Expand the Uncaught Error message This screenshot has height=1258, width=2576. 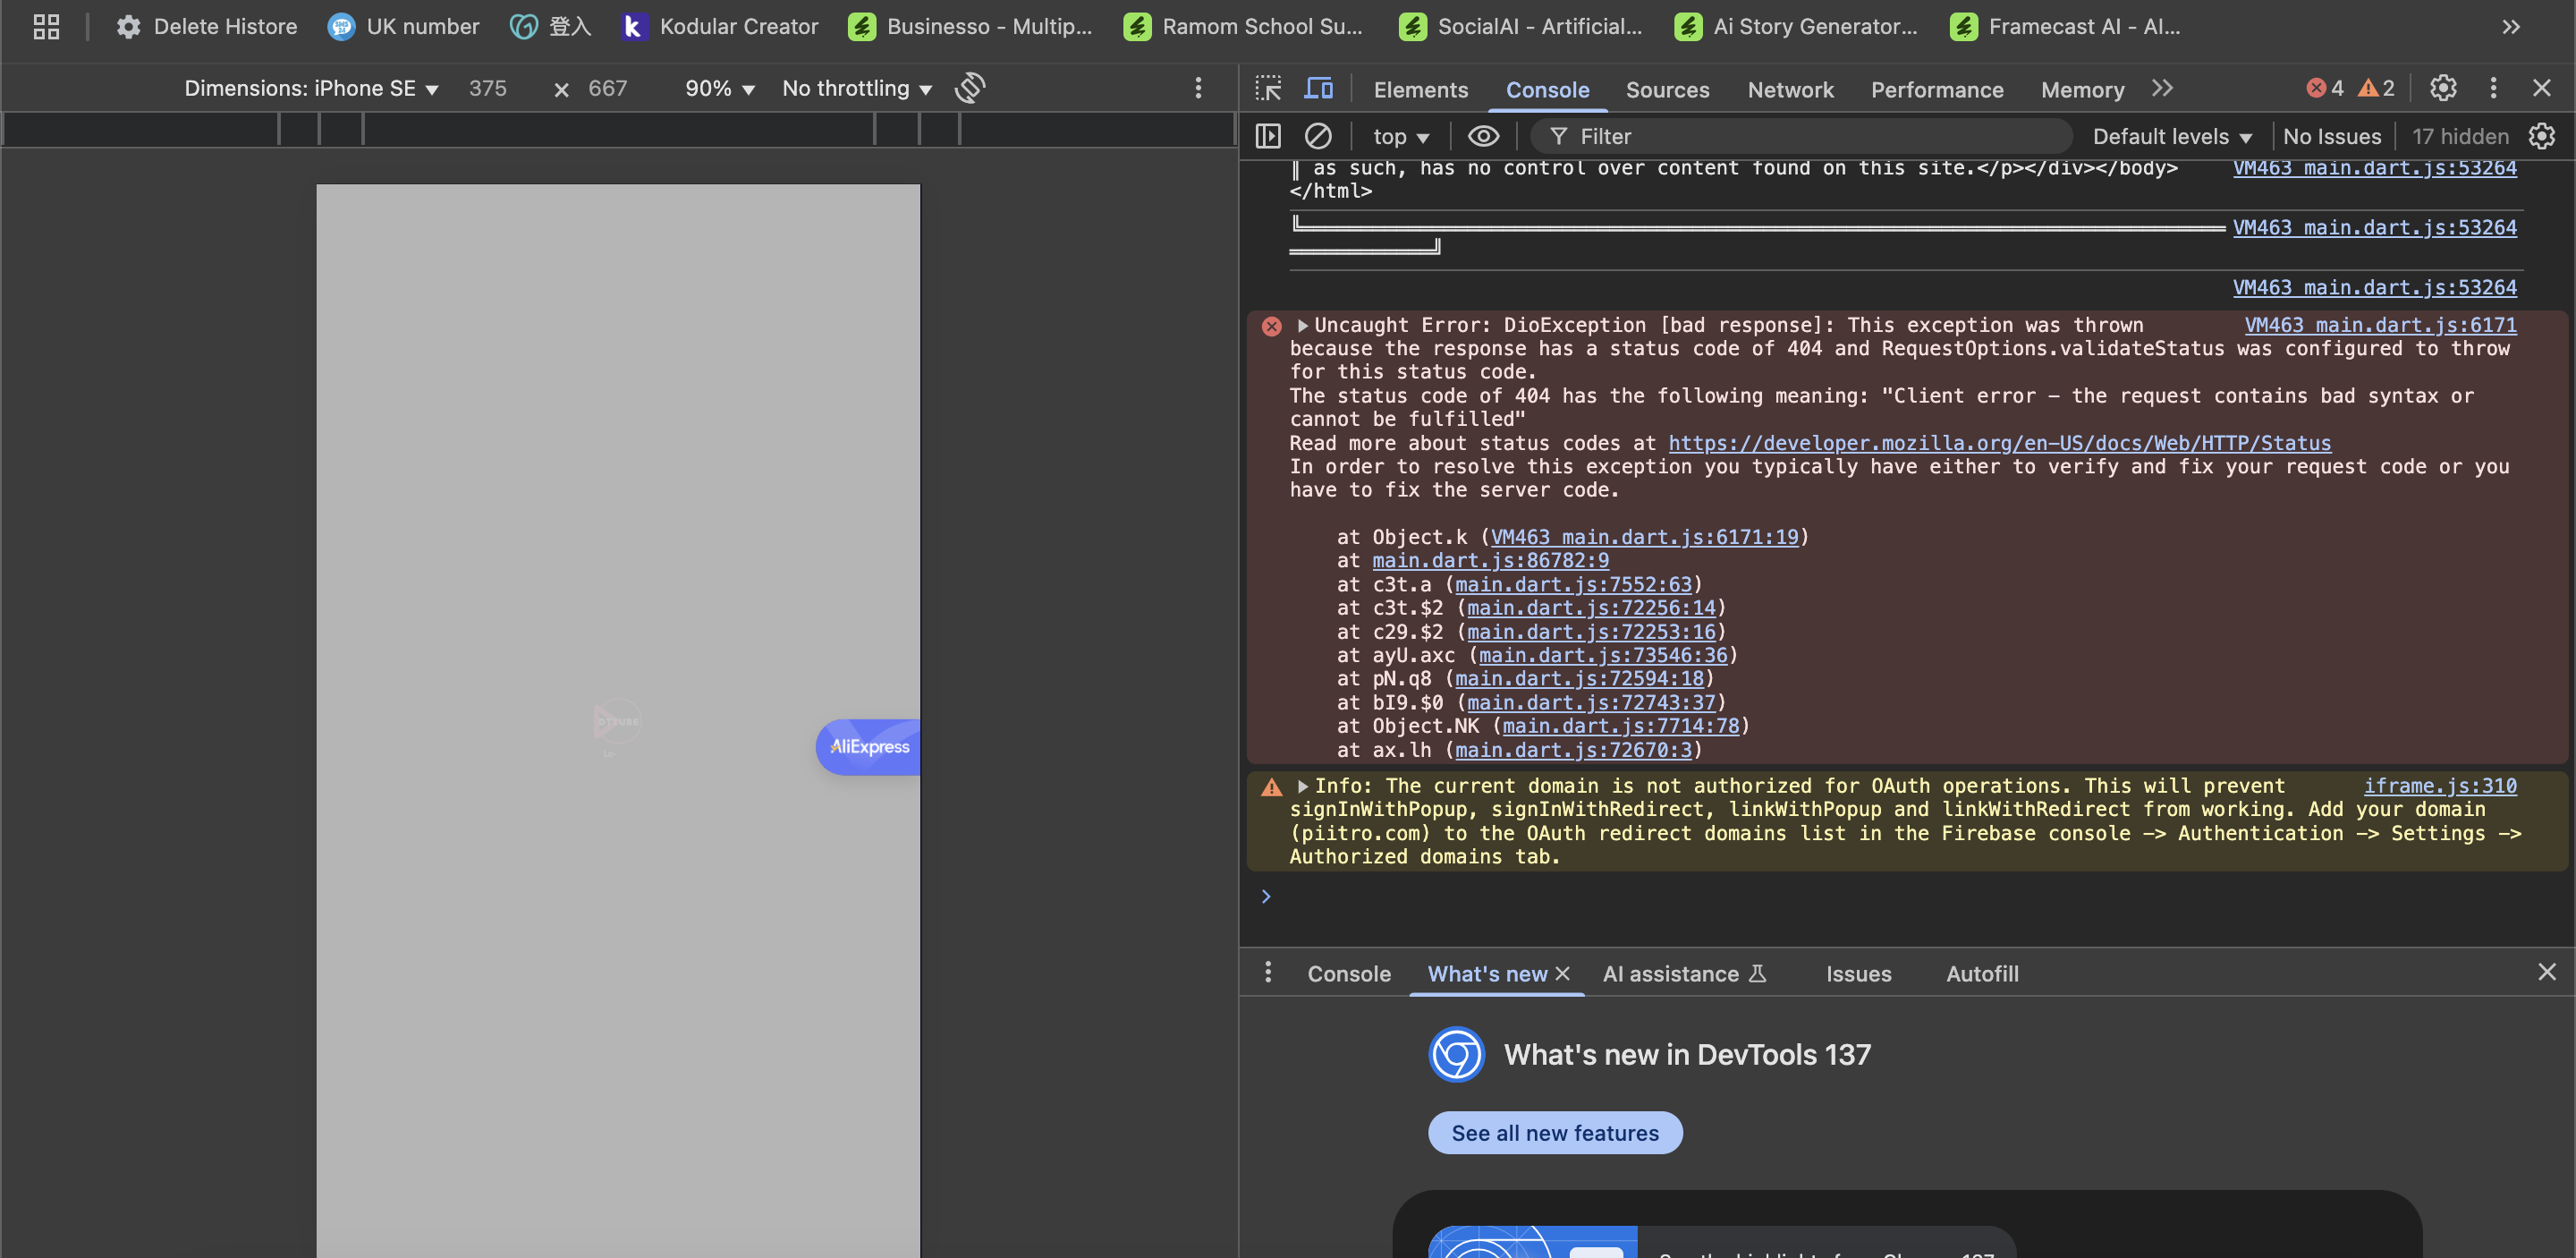click(x=1302, y=326)
